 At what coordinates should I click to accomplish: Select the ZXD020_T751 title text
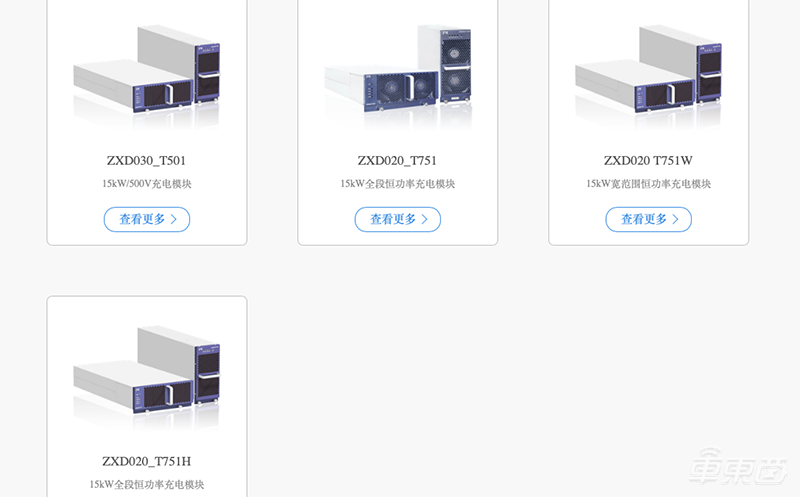point(397,161)
